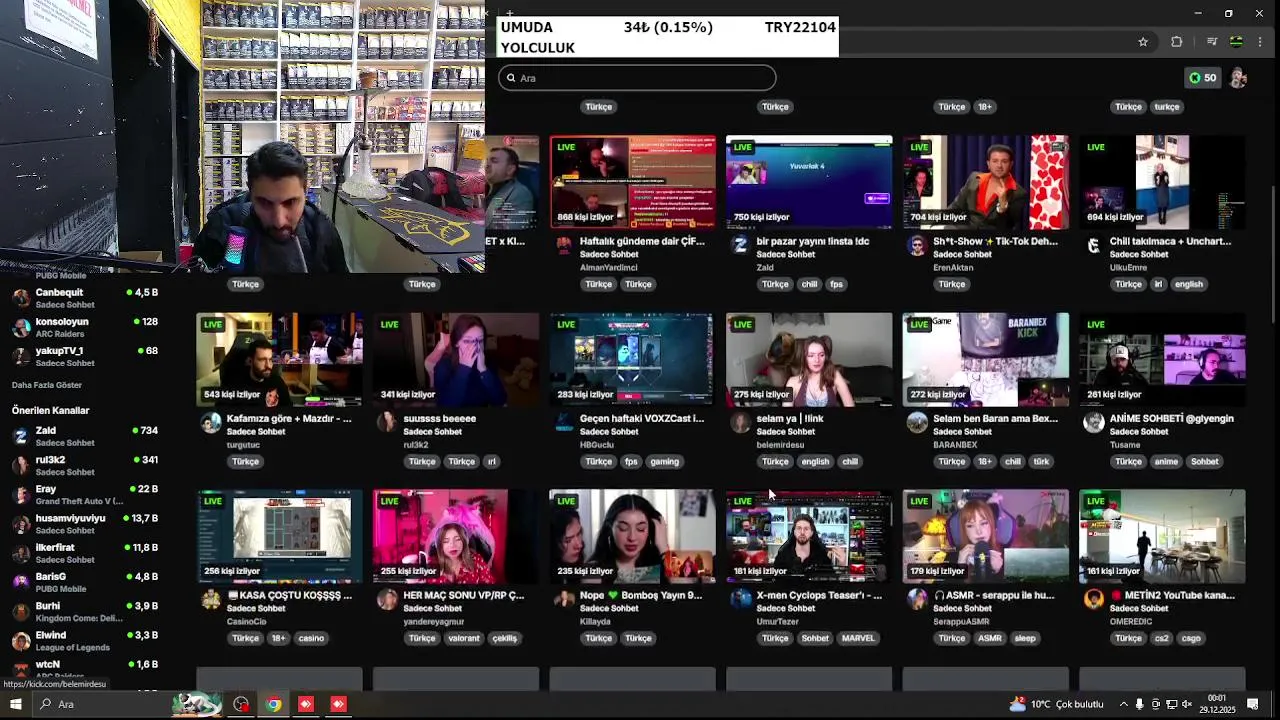Open Burhi avatar in sidebar

21,611
